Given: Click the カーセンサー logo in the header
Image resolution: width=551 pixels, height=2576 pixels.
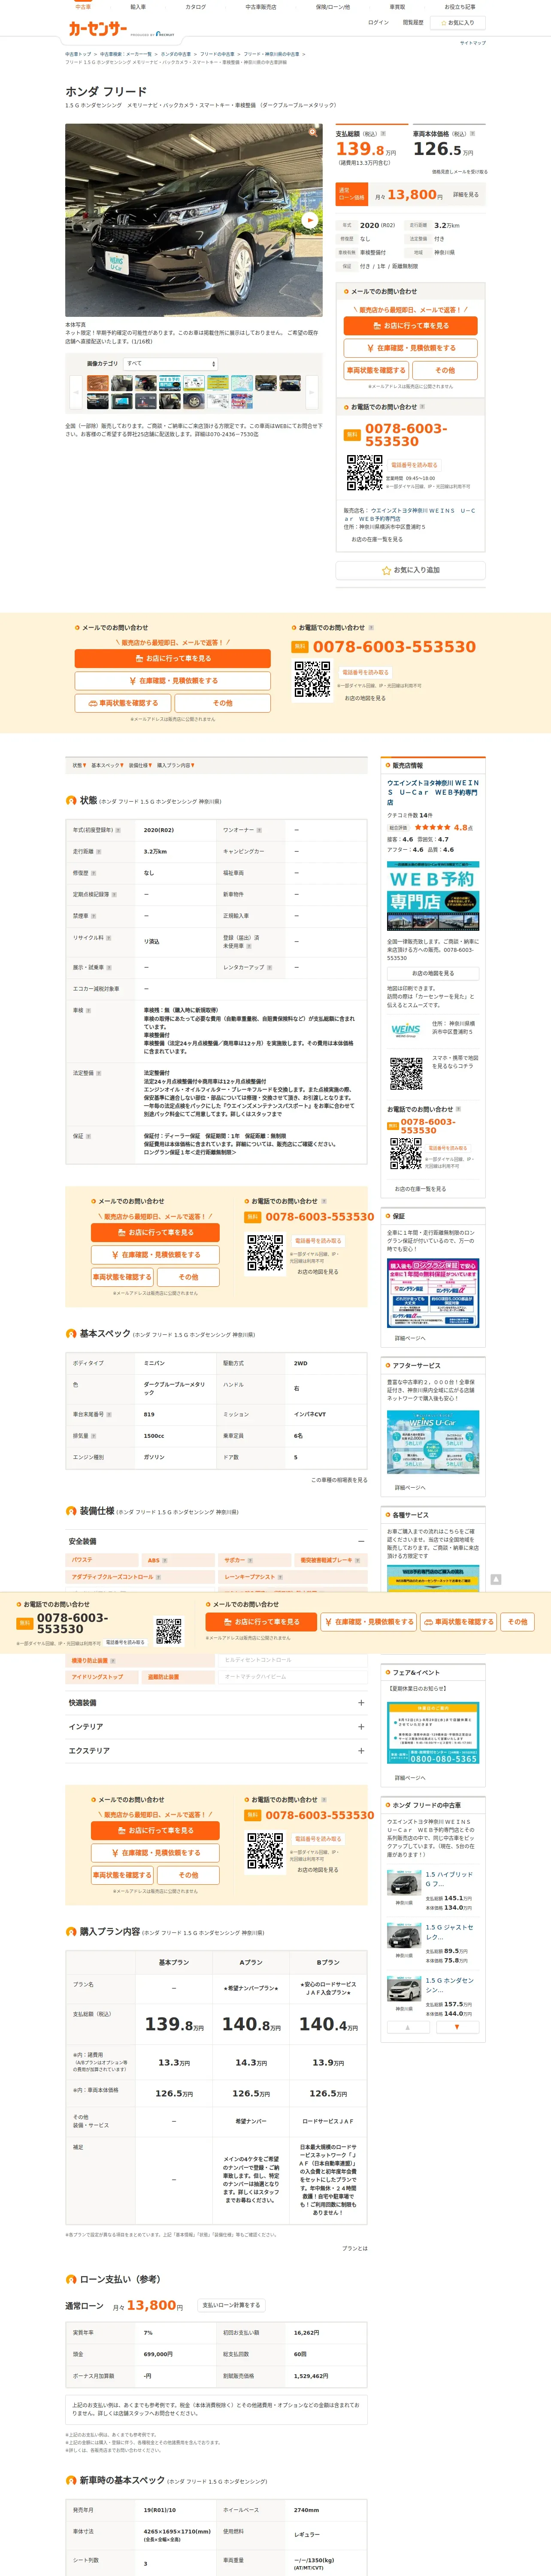Looking at the screenshot, I should click(x=98, y=29).
